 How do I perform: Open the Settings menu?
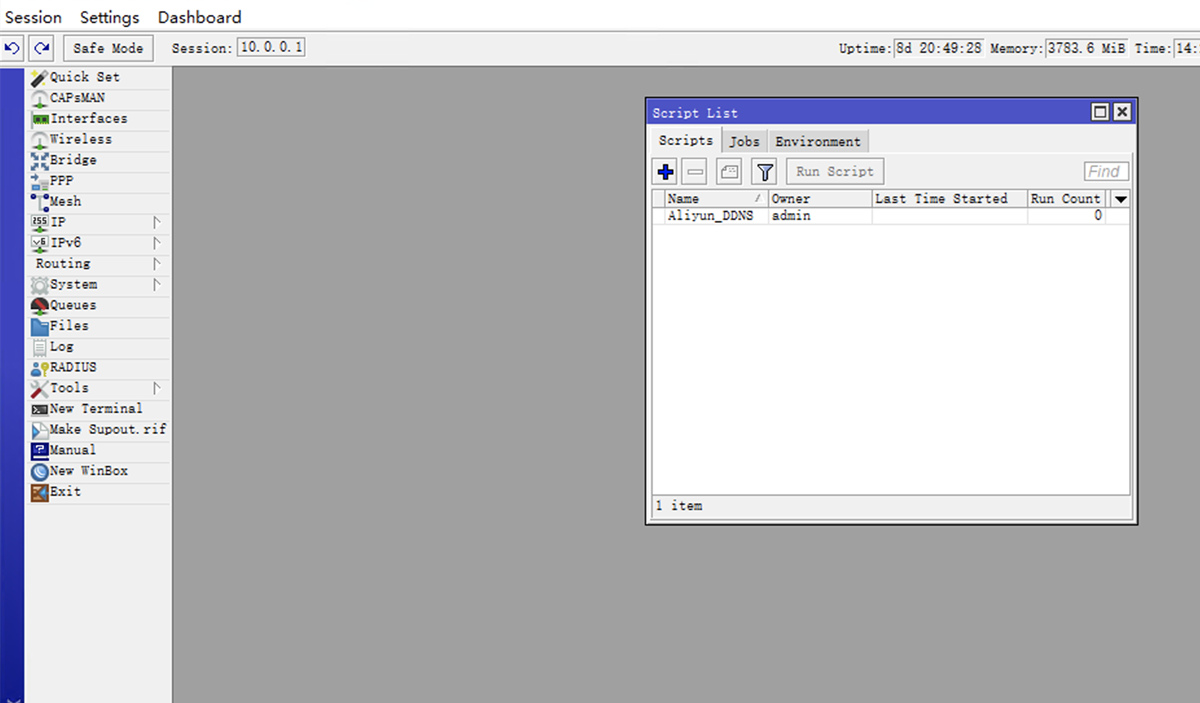[110, 17]
